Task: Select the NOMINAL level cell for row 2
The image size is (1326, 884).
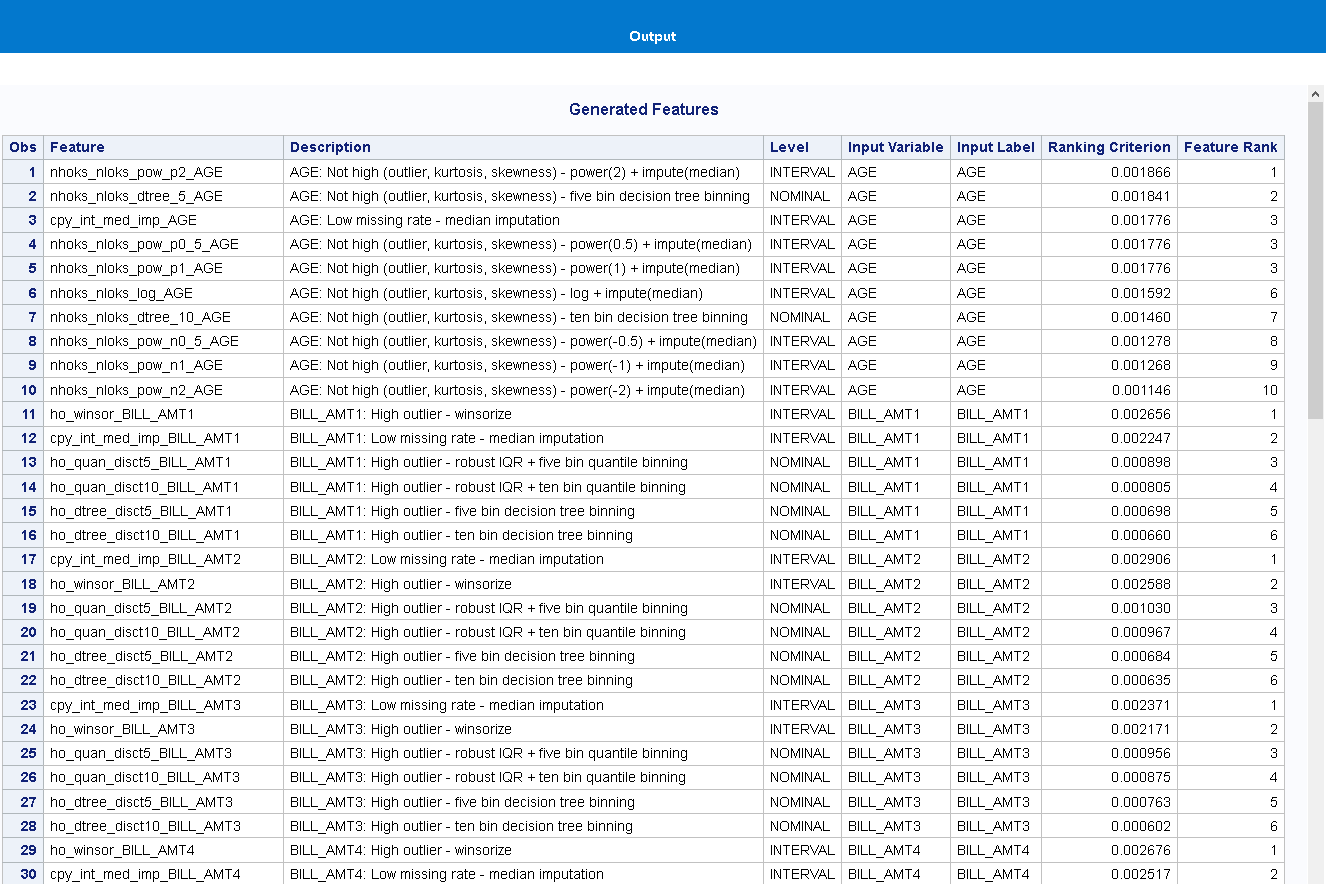Action: [x=803, y=196]
